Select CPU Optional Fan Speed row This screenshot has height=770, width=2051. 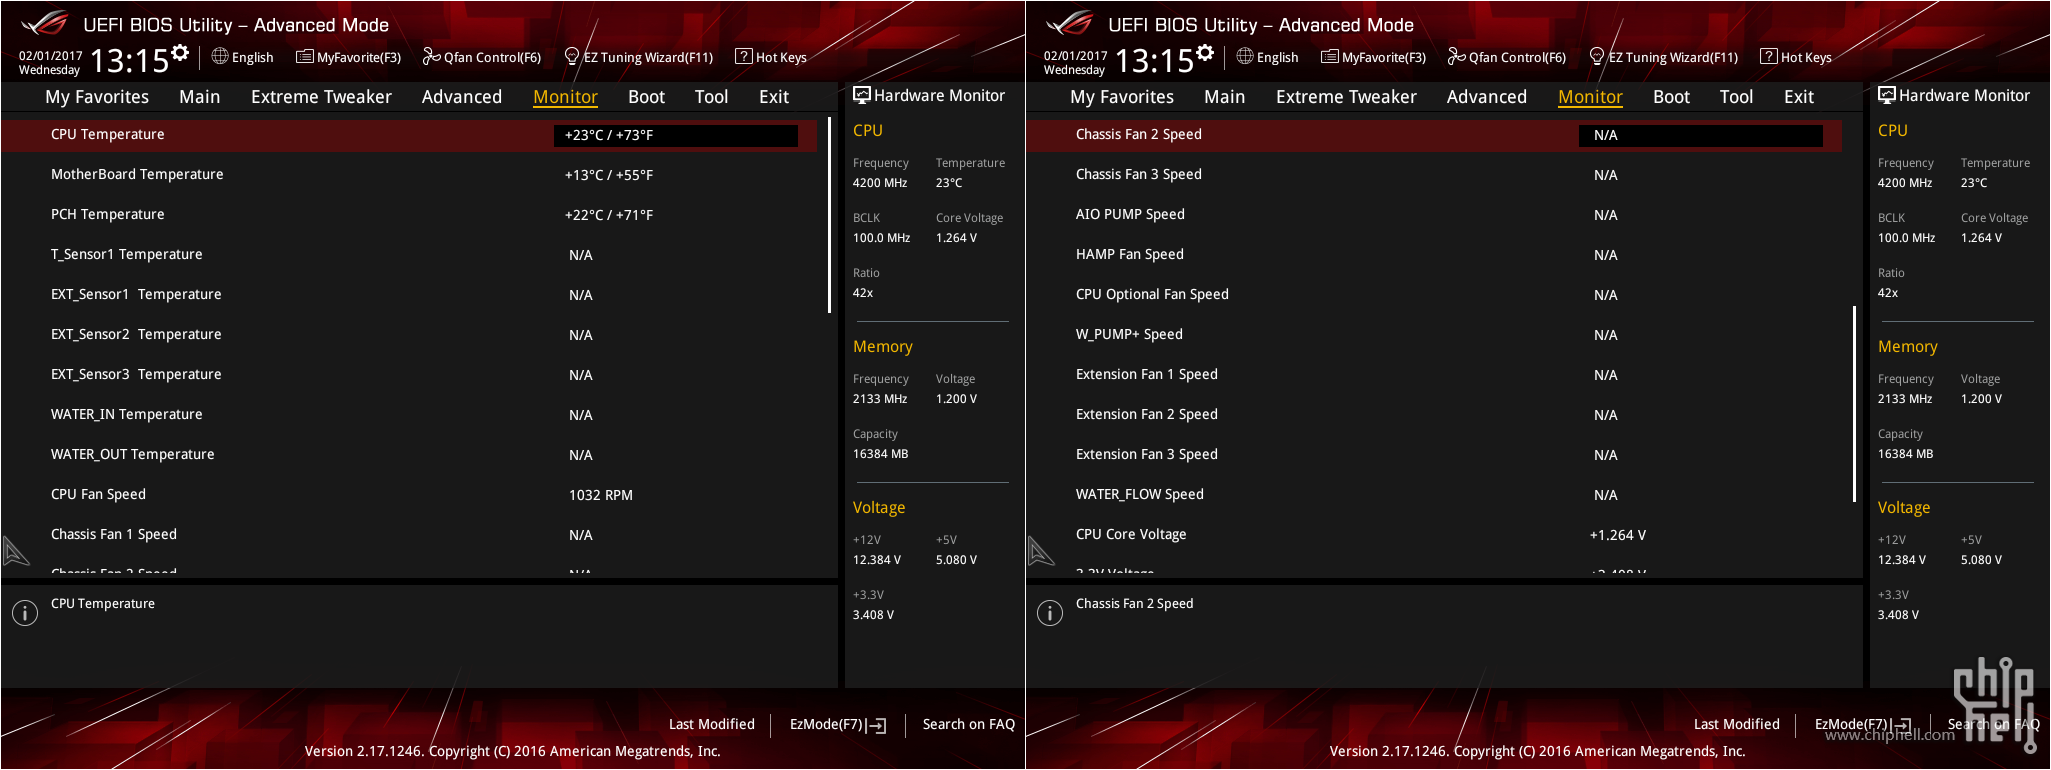point(1435,295)
